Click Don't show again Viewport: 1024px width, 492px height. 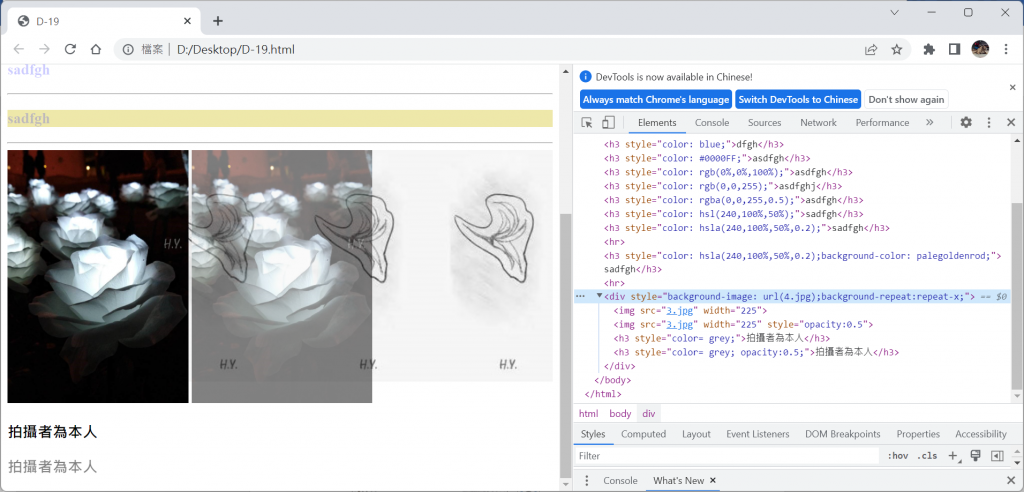point(906,99)
